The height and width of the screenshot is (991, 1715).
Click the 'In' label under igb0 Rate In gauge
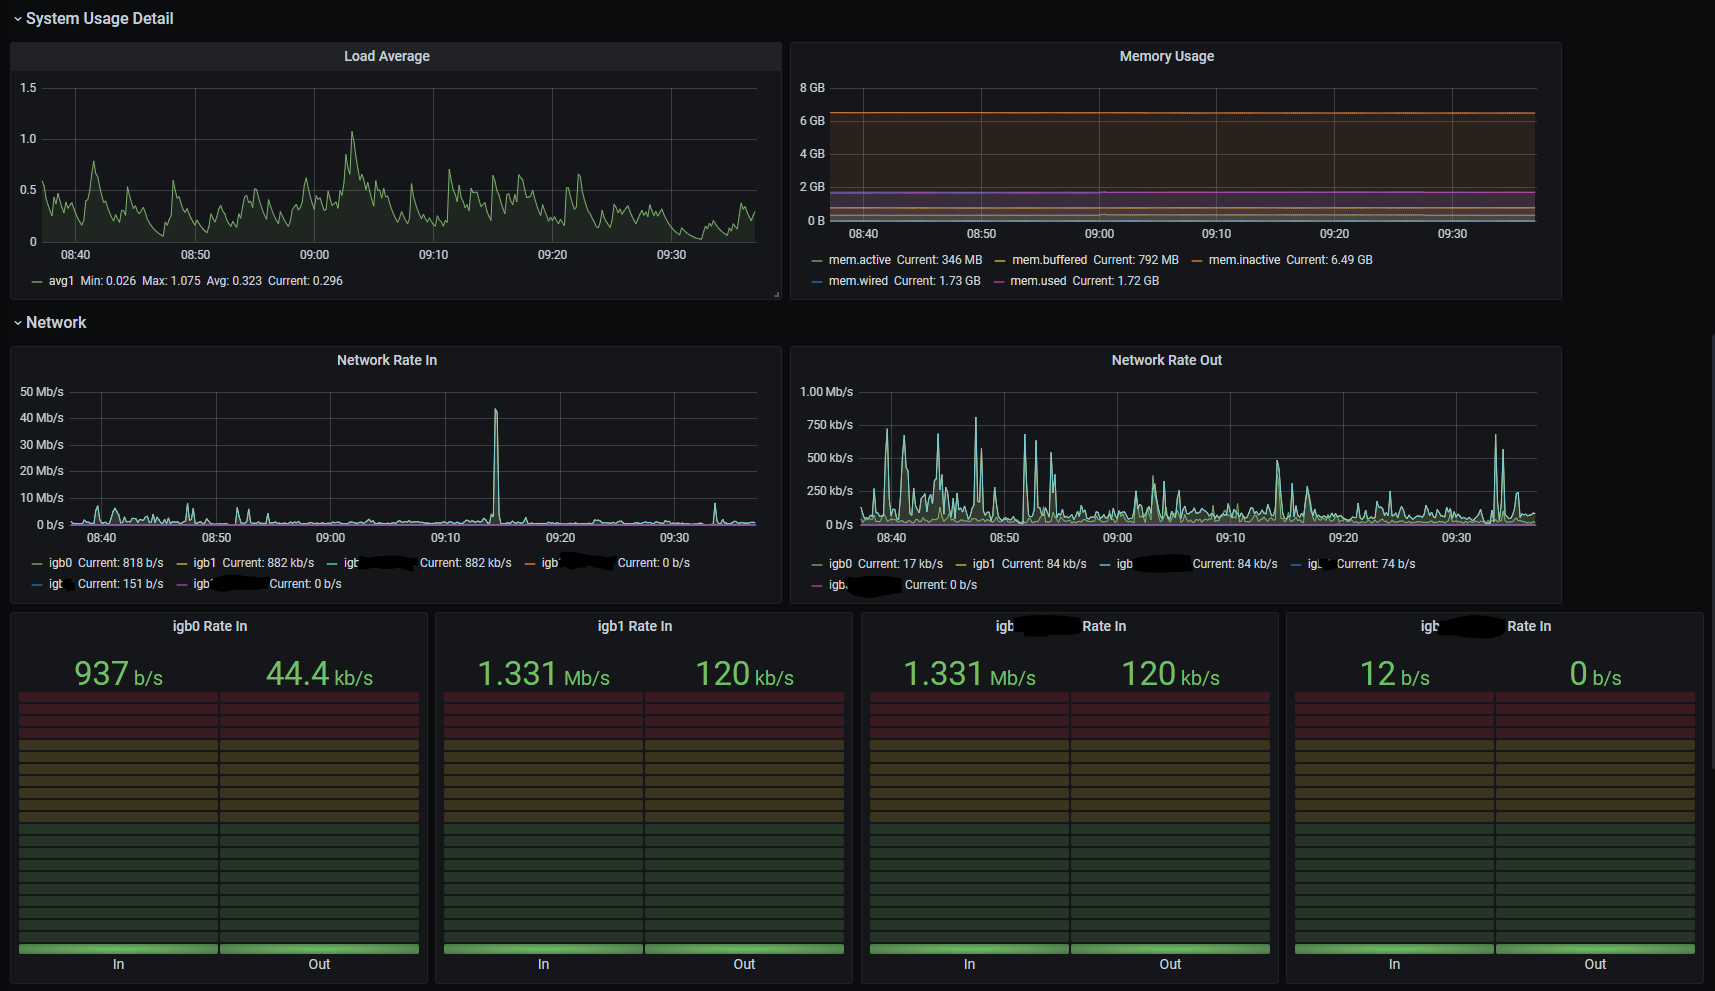tap(118, 964)
